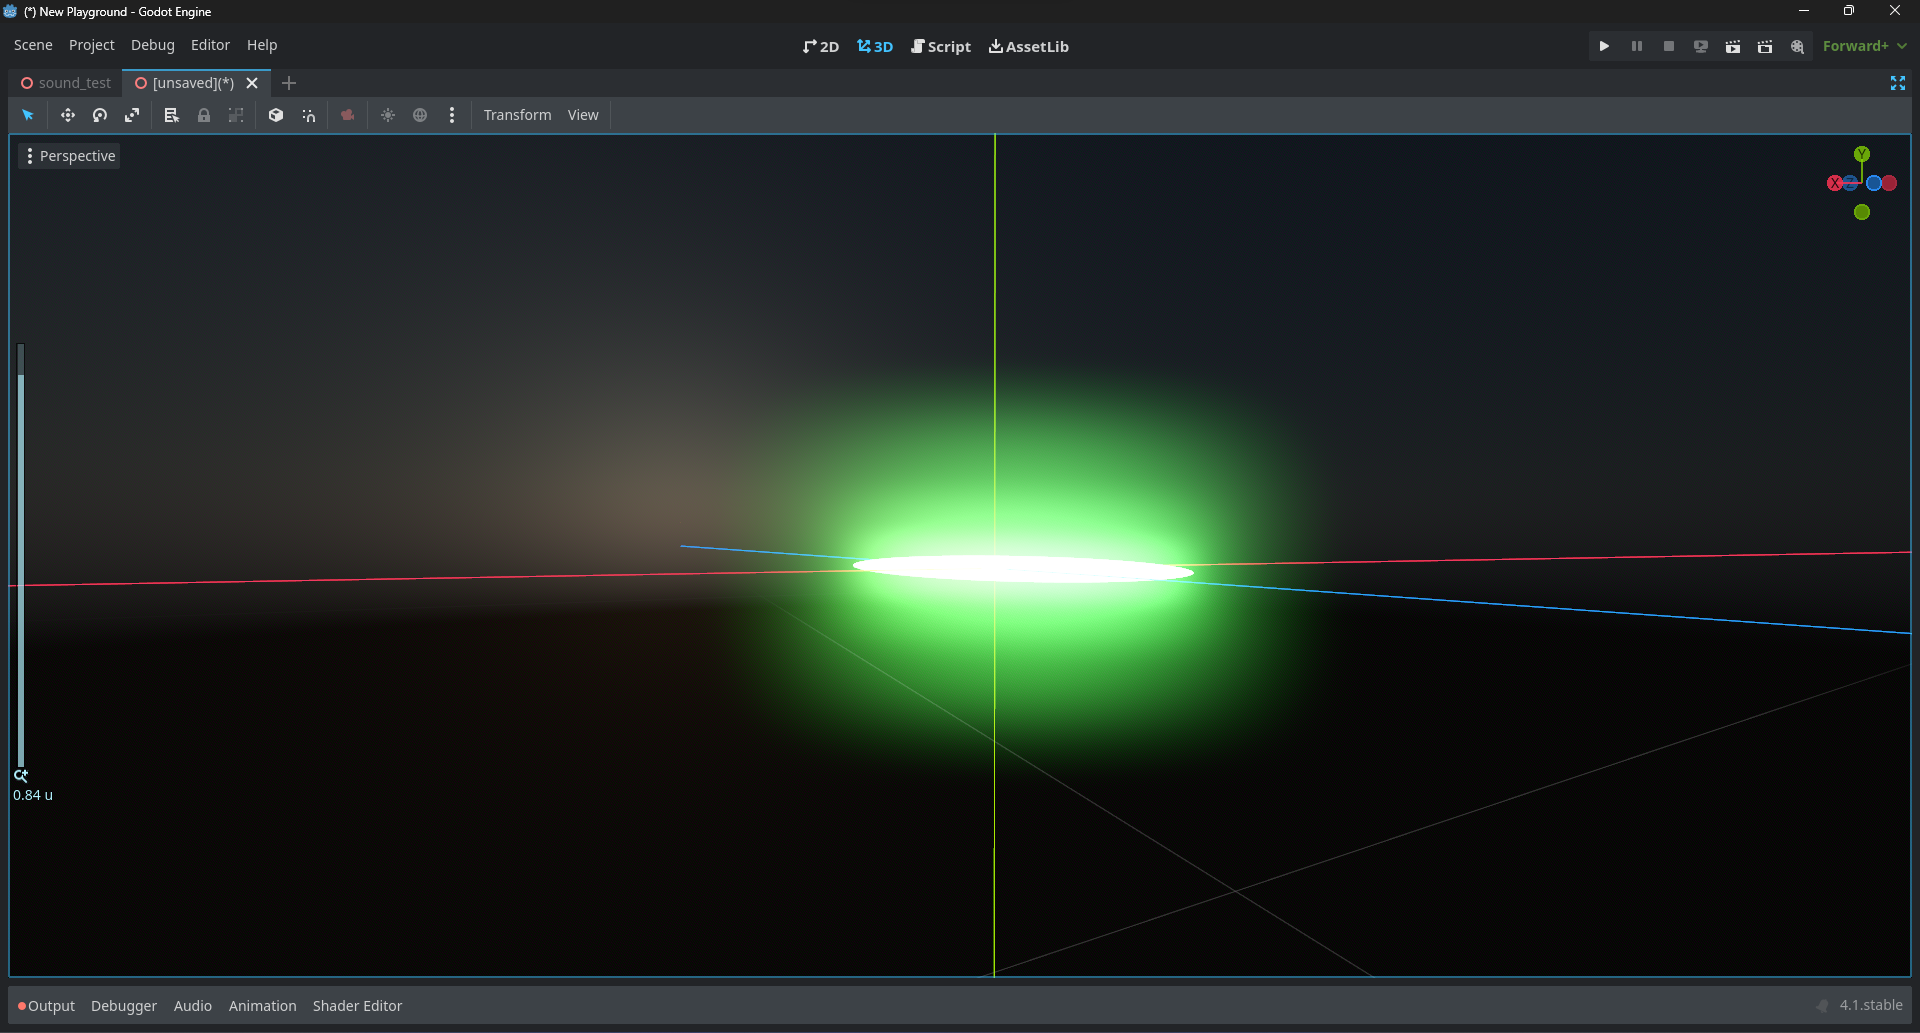Switch to the Script editor
The height and width of the screenshot is (1033, 1920).
(940, 46)
